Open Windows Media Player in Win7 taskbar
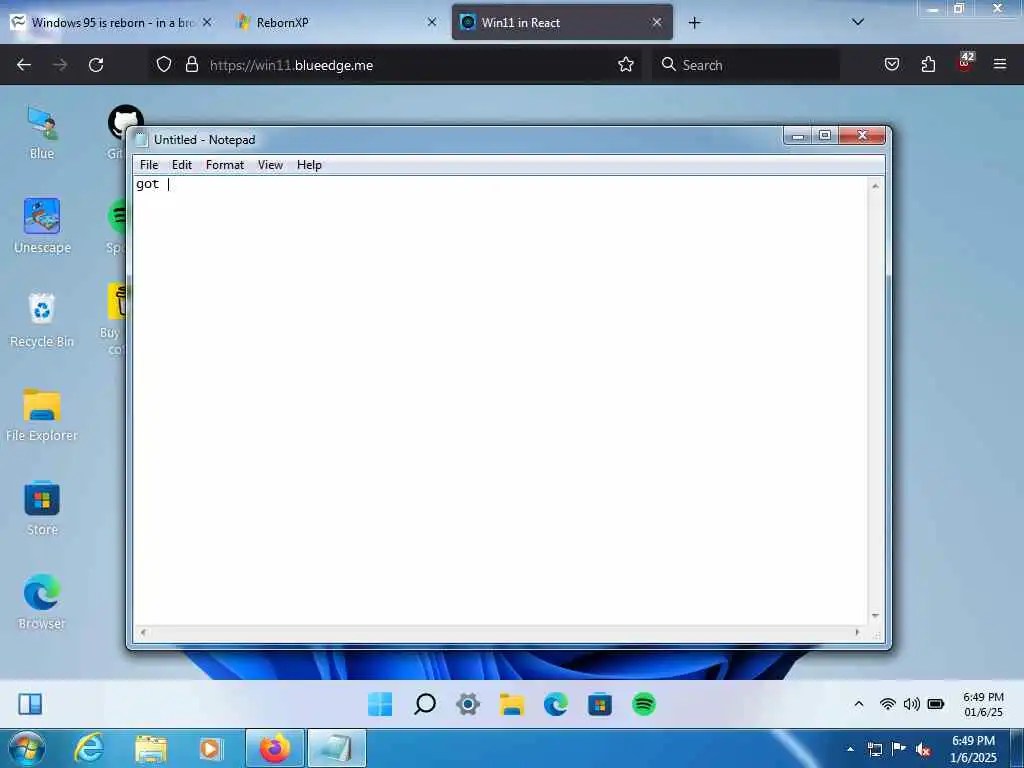This screenshot has width=1024, height=768. tap(211, 749)
